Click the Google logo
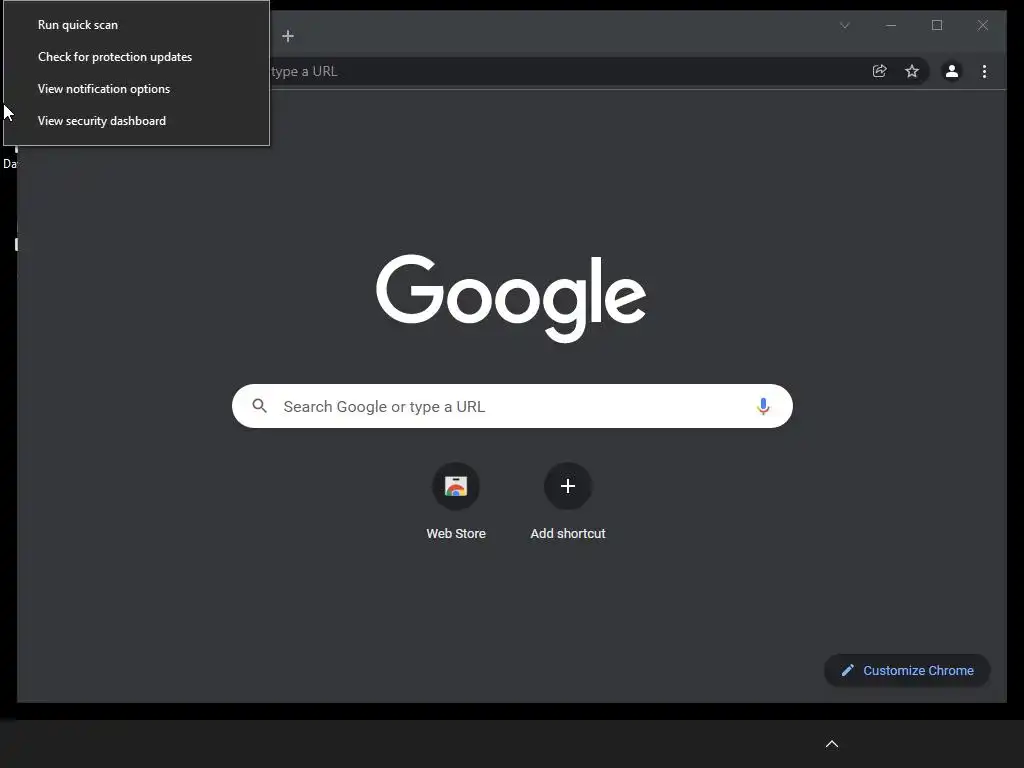 click(511, 298)
